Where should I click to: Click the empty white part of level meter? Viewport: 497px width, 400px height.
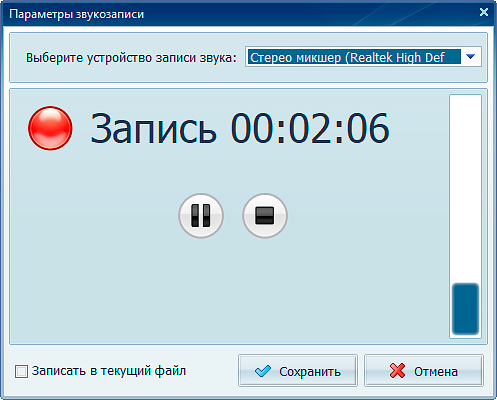[x=465, y=188]
